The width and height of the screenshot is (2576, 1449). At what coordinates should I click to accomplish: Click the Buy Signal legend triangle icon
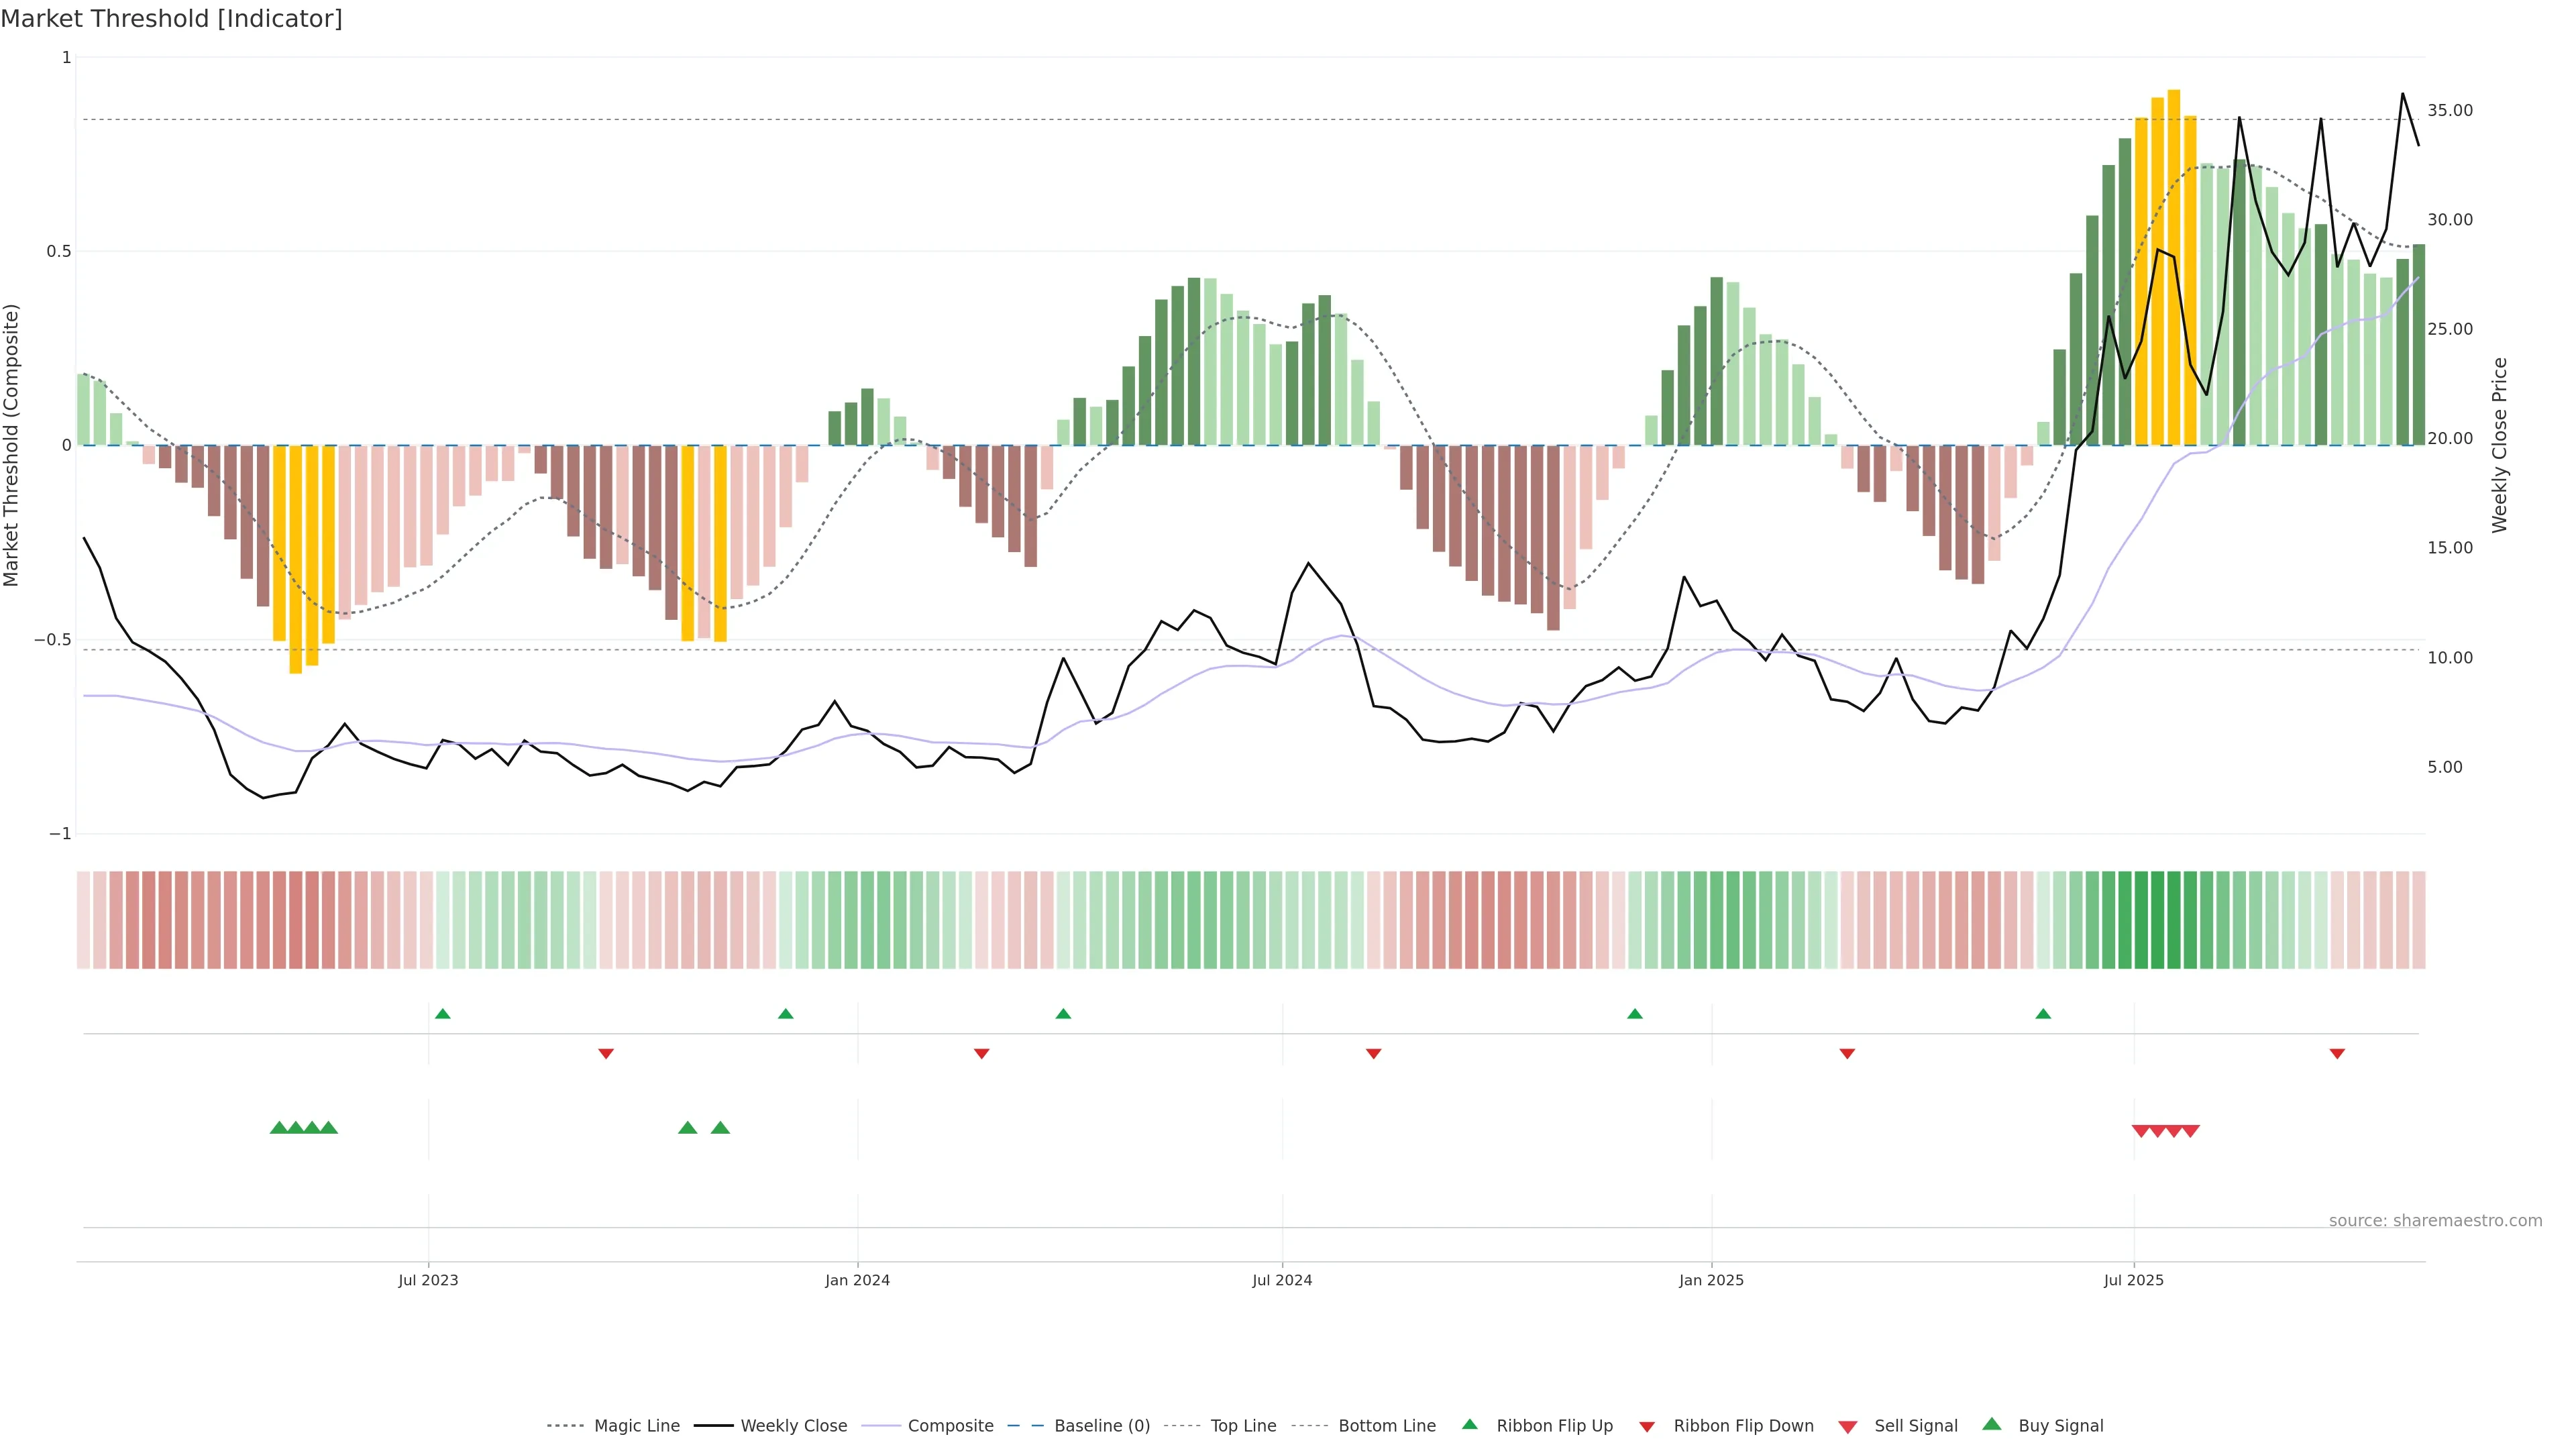1991,1424
